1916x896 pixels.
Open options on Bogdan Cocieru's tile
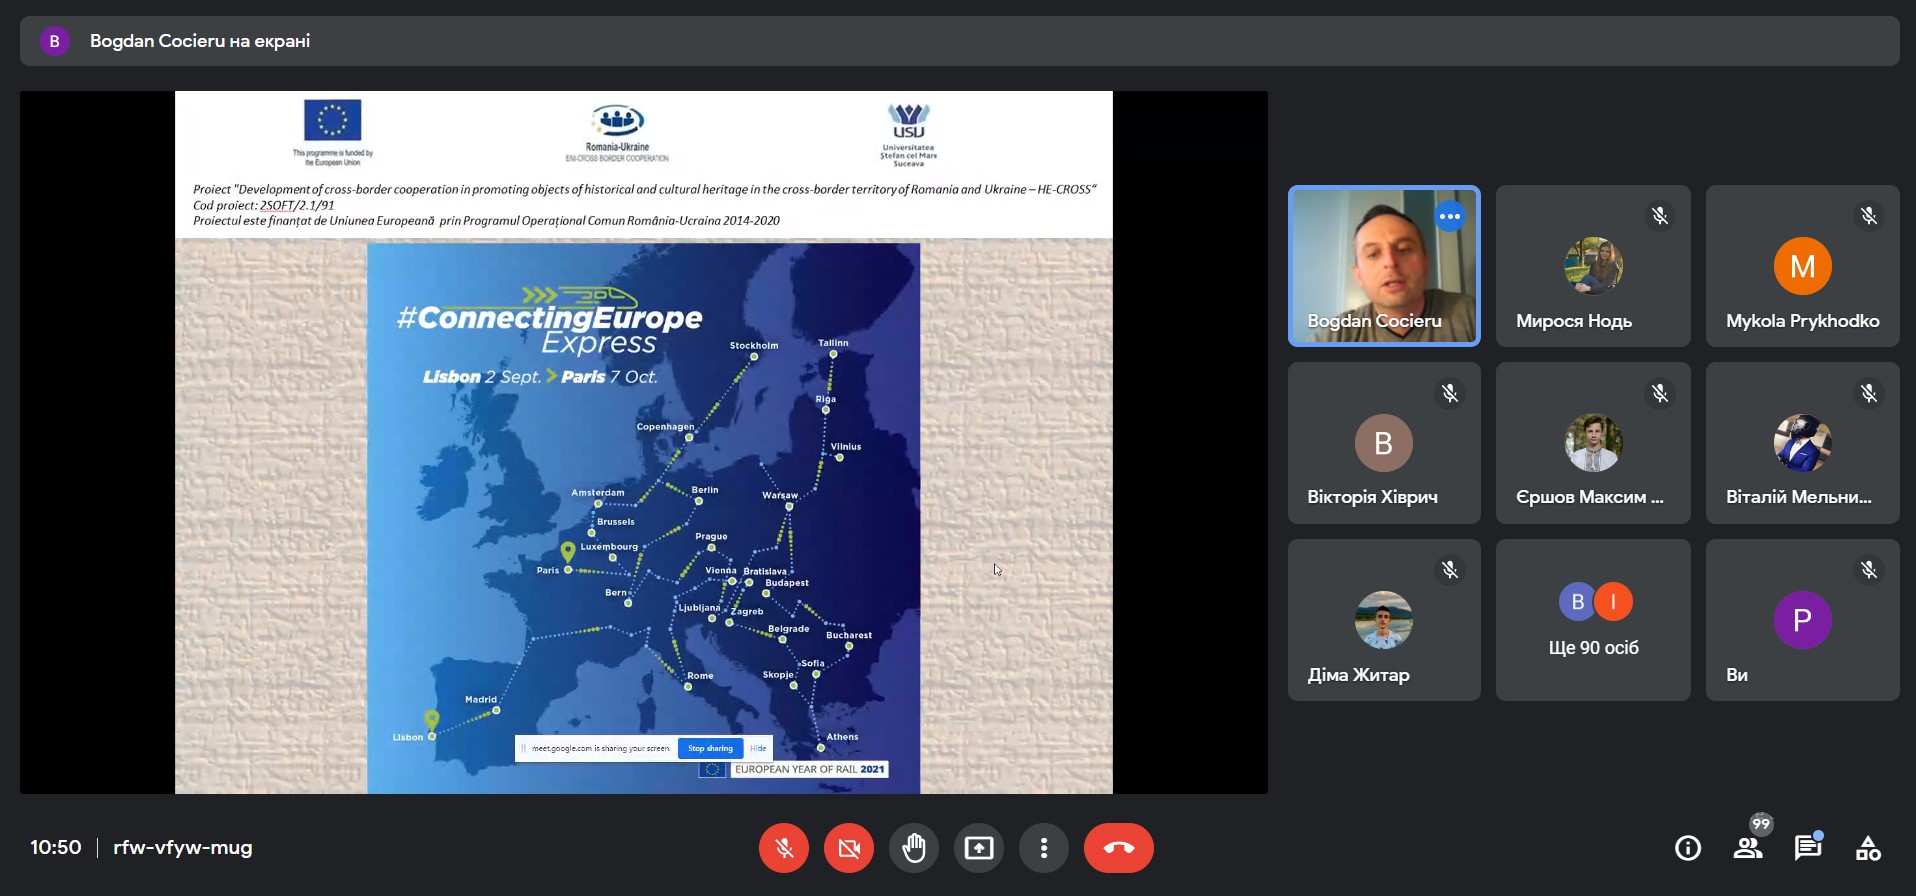click(1450, 216)
